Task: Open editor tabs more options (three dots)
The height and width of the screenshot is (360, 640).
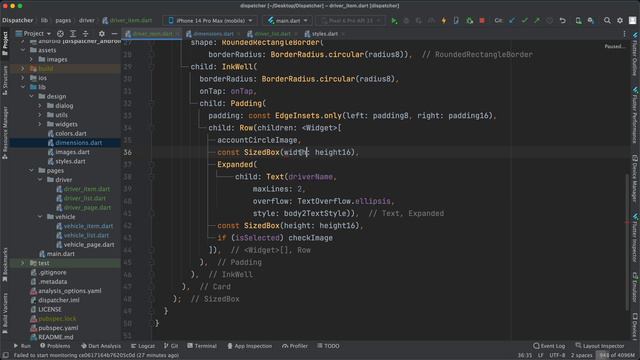Action: click(624, 34)
